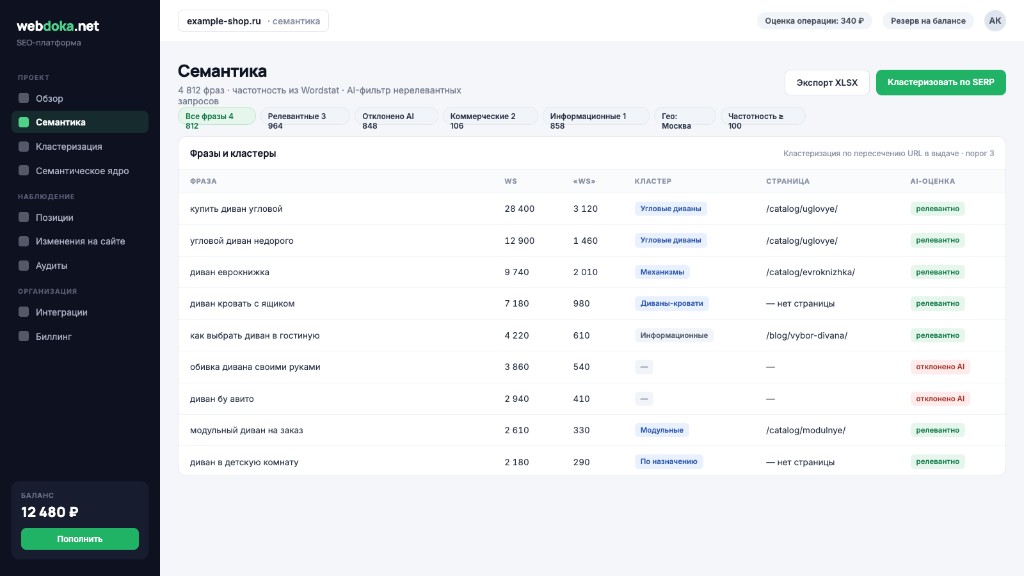Click phrase купить диван угловой
The width and height of the screenshot is (1024, 576).
(x=236, y=209)
